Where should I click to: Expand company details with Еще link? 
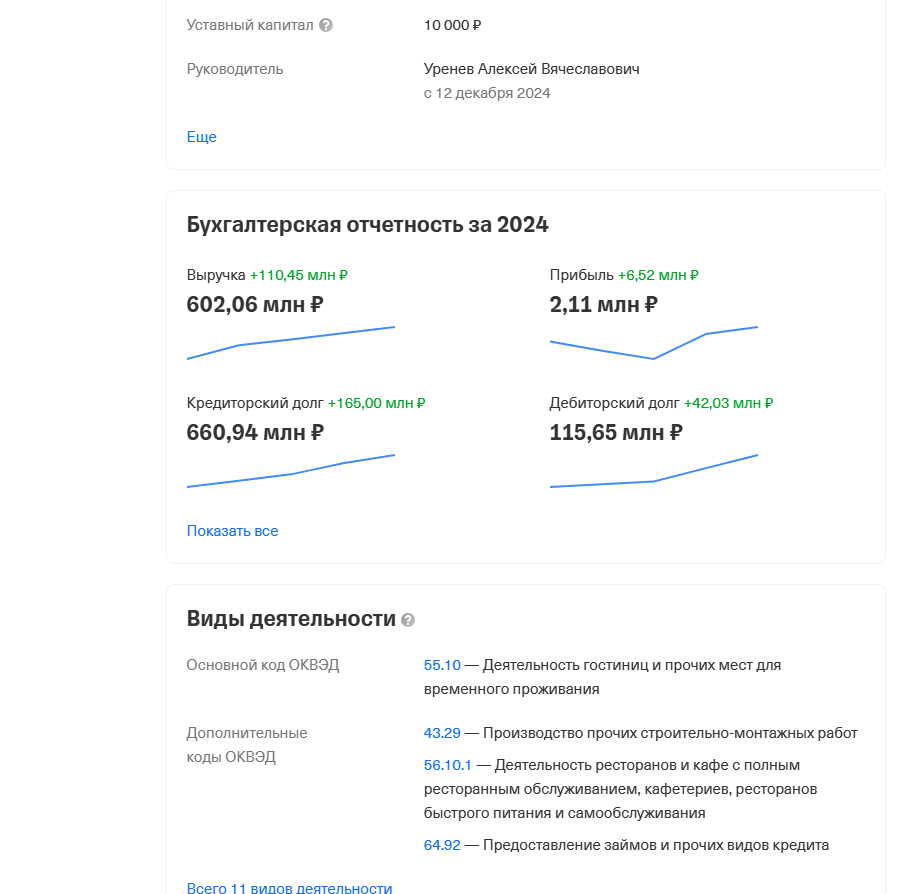(x=202, y=137)
